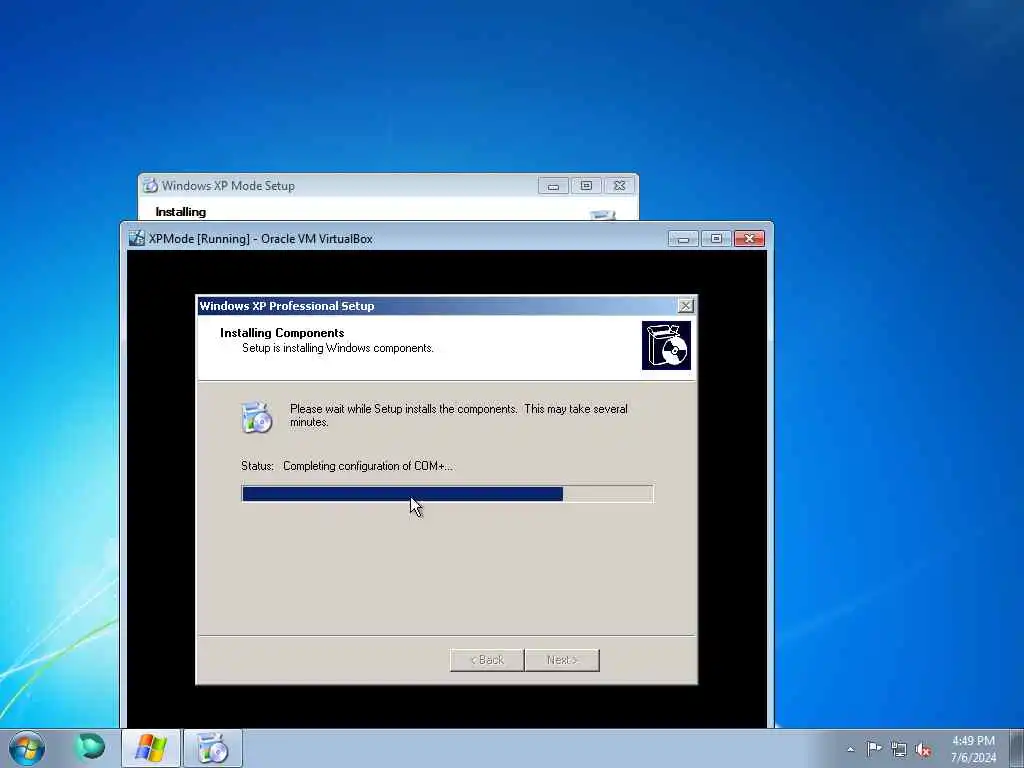Open network status tray icon
Viewport: 1024px width, 768px height.
click(899, 749)
